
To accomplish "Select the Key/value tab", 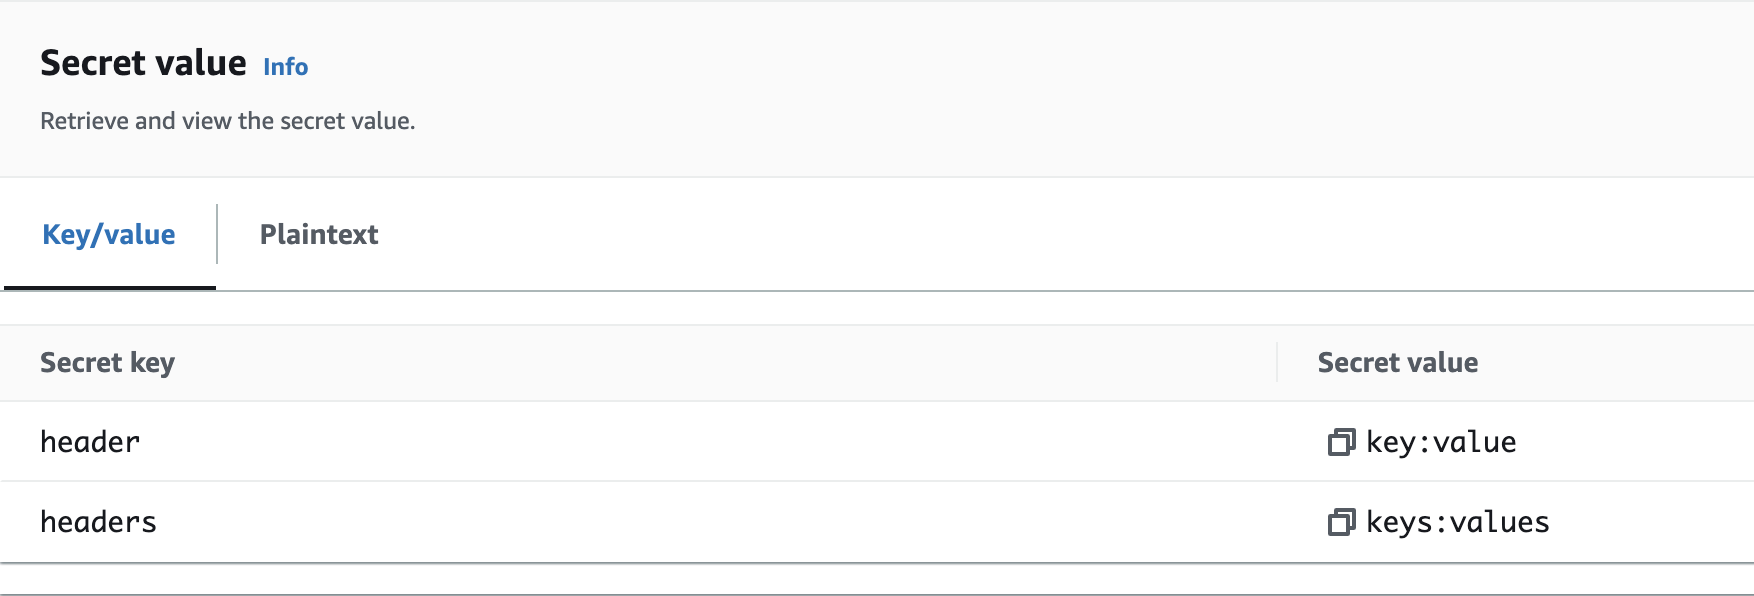I will tap(109, 235).
